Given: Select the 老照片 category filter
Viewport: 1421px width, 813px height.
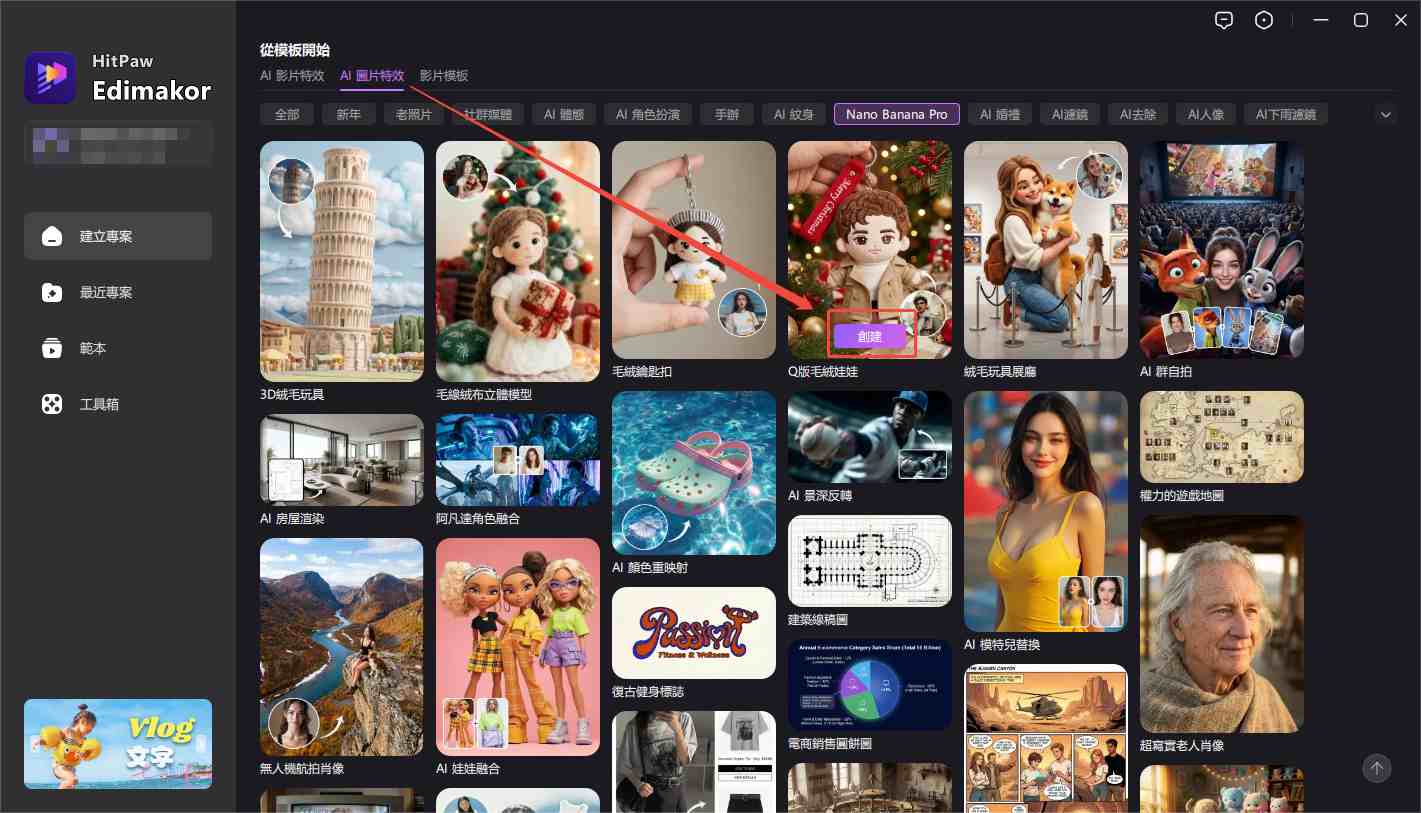Looking at the screenshot, I should [x=413, y=115].
